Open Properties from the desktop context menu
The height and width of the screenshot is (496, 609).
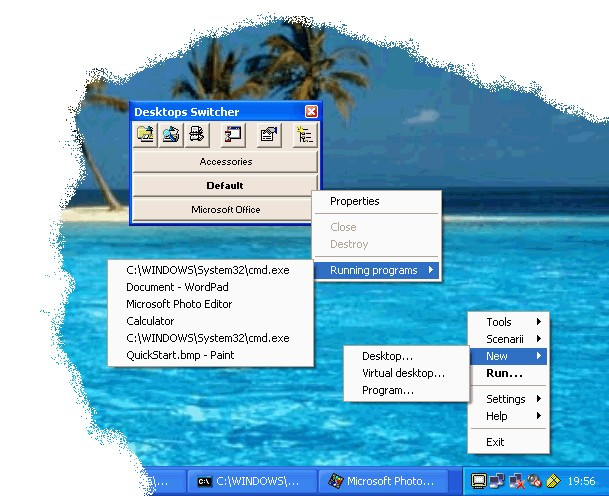pyautogui.click(x=376, y=201)
